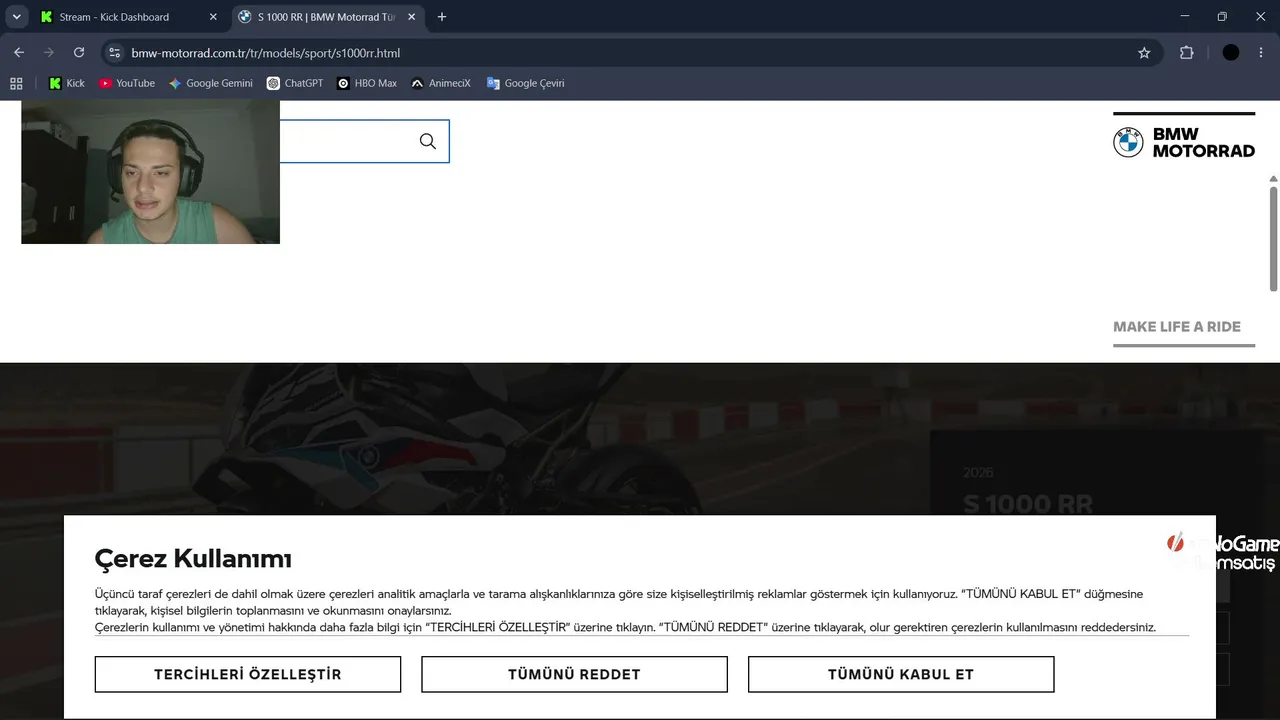
Task: Open the ChatGPT bookmark
Action: coord(295,83)
